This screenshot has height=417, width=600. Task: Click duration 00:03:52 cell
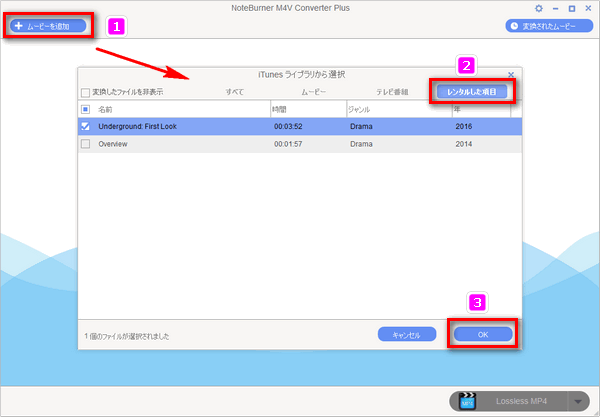coord(288,126)
